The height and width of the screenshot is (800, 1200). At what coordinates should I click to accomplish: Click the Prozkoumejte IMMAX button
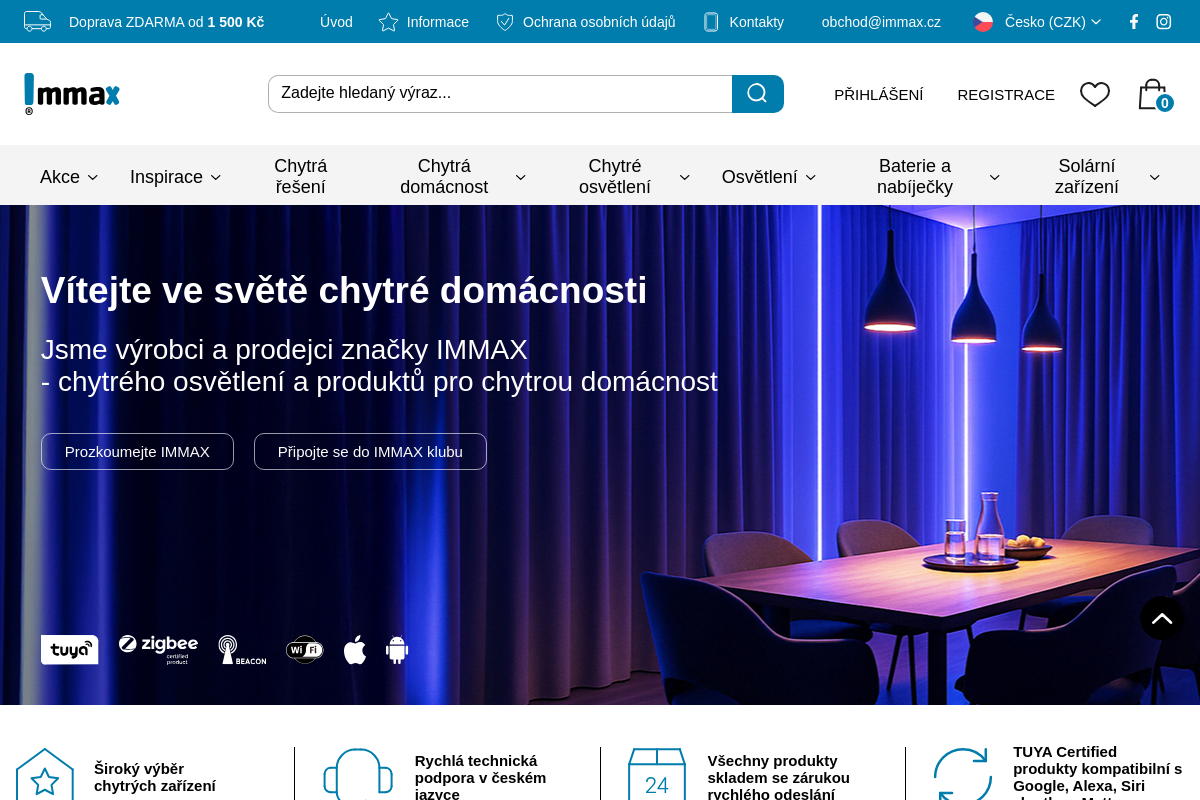[x=137, y=451]
